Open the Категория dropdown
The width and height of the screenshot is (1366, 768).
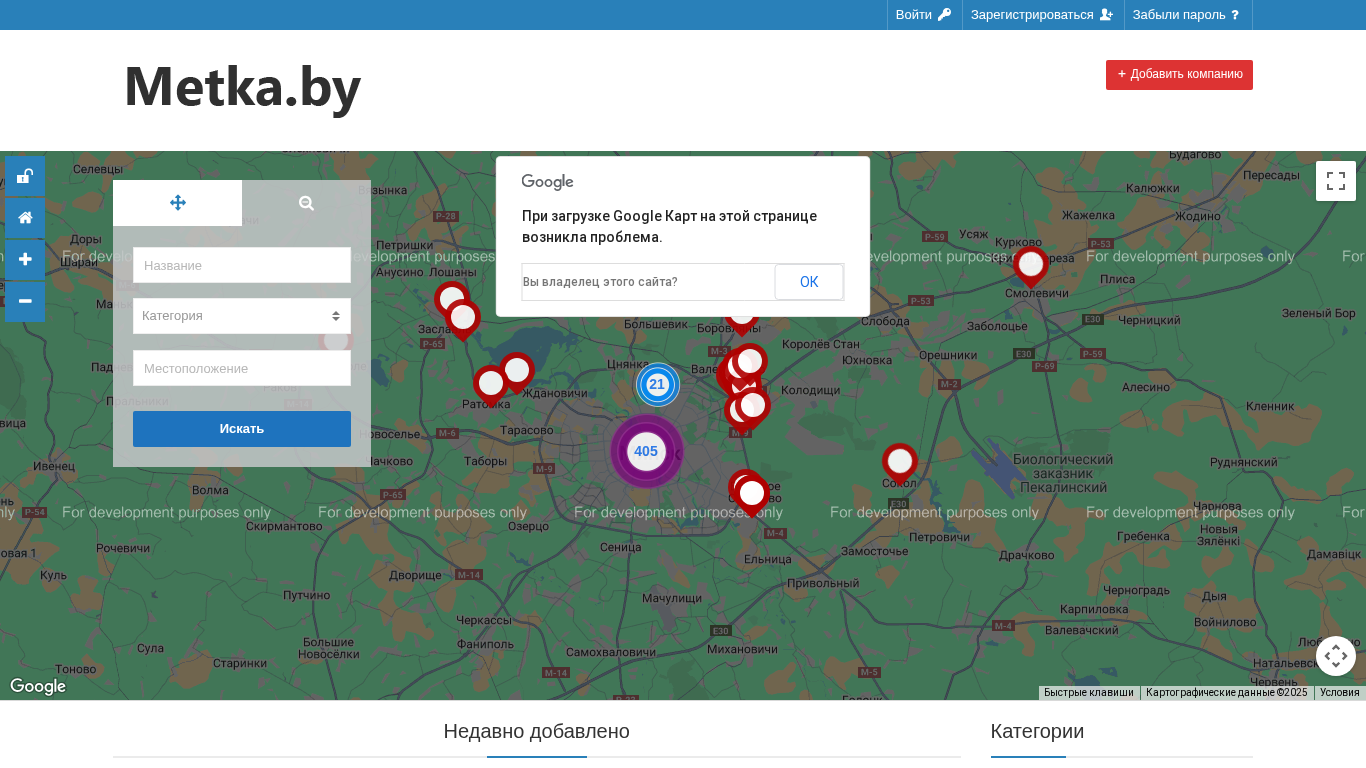[x=242, y=316]
